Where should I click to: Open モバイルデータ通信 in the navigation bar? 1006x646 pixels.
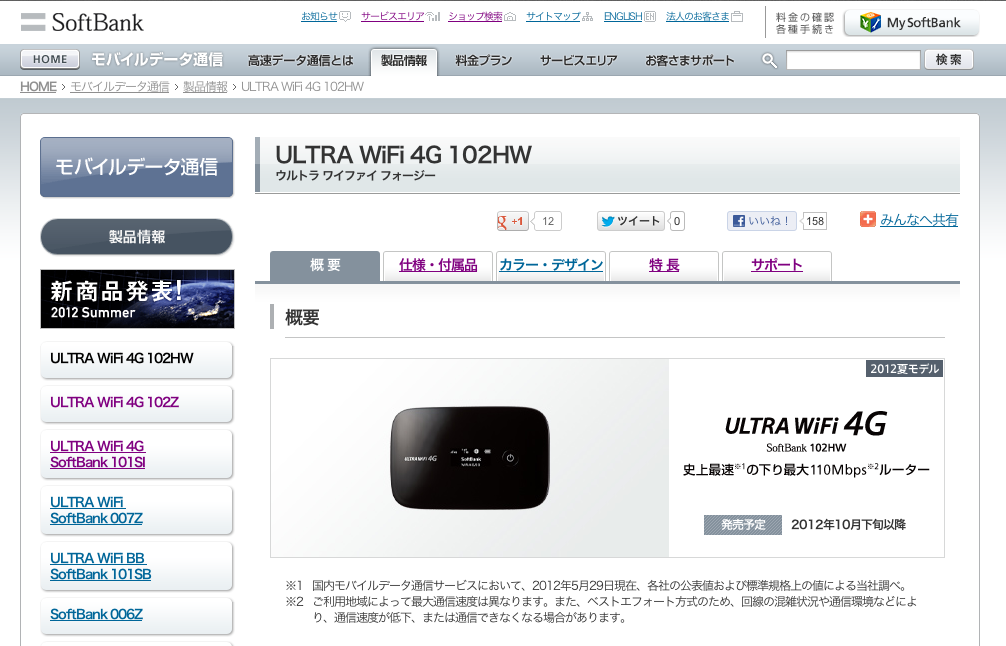157,60
